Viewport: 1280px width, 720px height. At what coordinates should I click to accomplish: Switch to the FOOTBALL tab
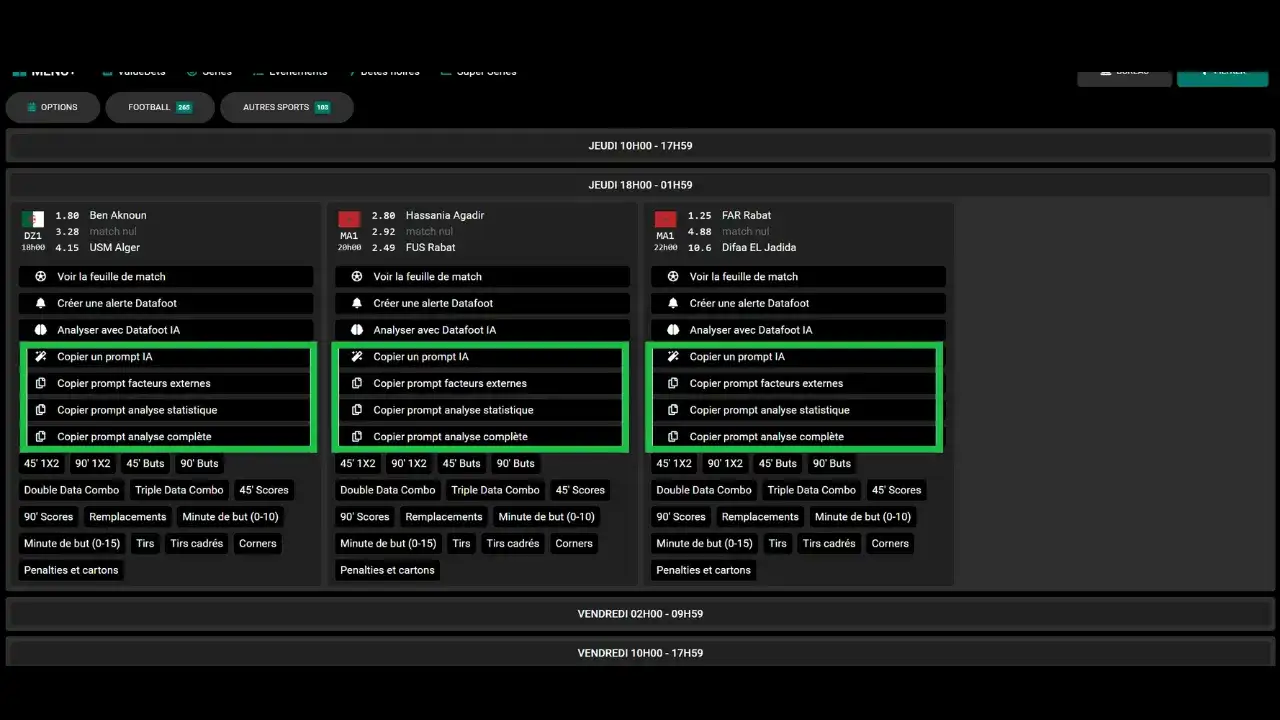pos(160,107)
